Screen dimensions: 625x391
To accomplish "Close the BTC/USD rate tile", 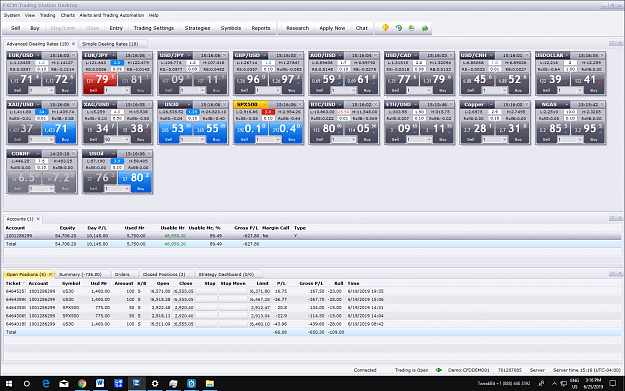I will [375, 104].
